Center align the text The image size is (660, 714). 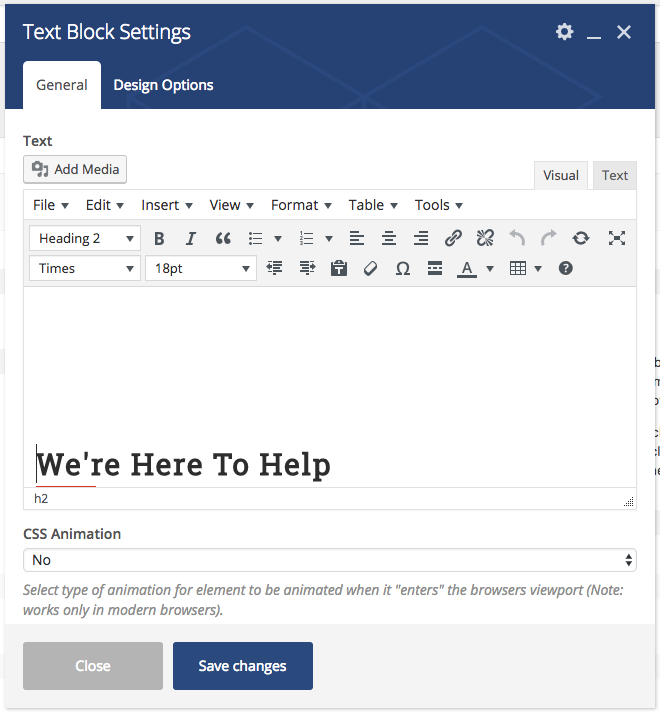389,238
